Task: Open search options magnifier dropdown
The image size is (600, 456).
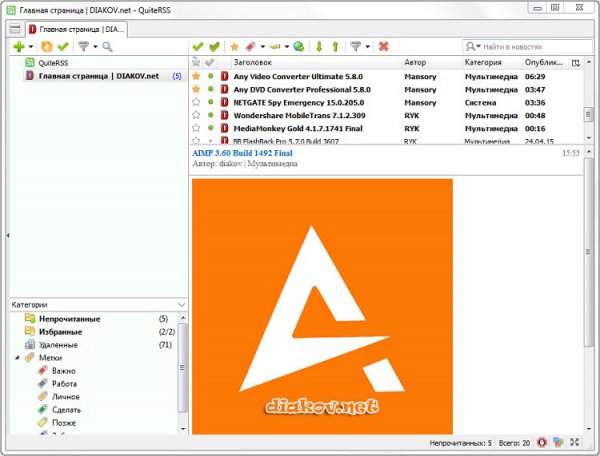Action: tap(473, 47)
